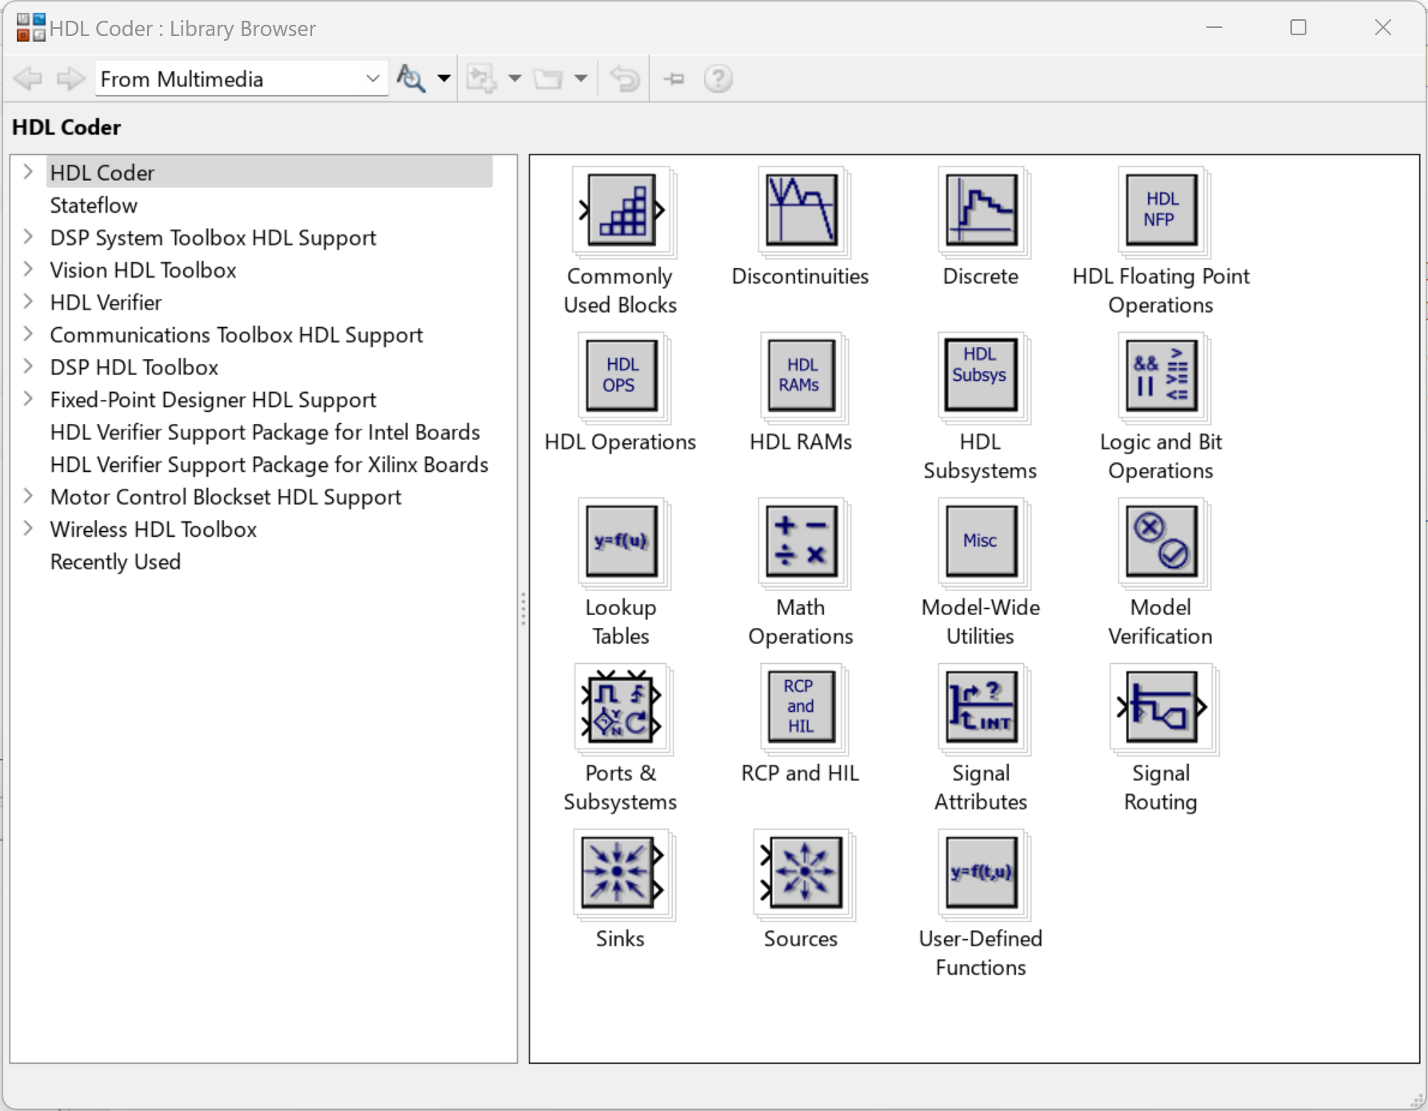This screenshot has height=1111, width=1428.
Task: Click the search icon in the toolbar
Action: 410,77
